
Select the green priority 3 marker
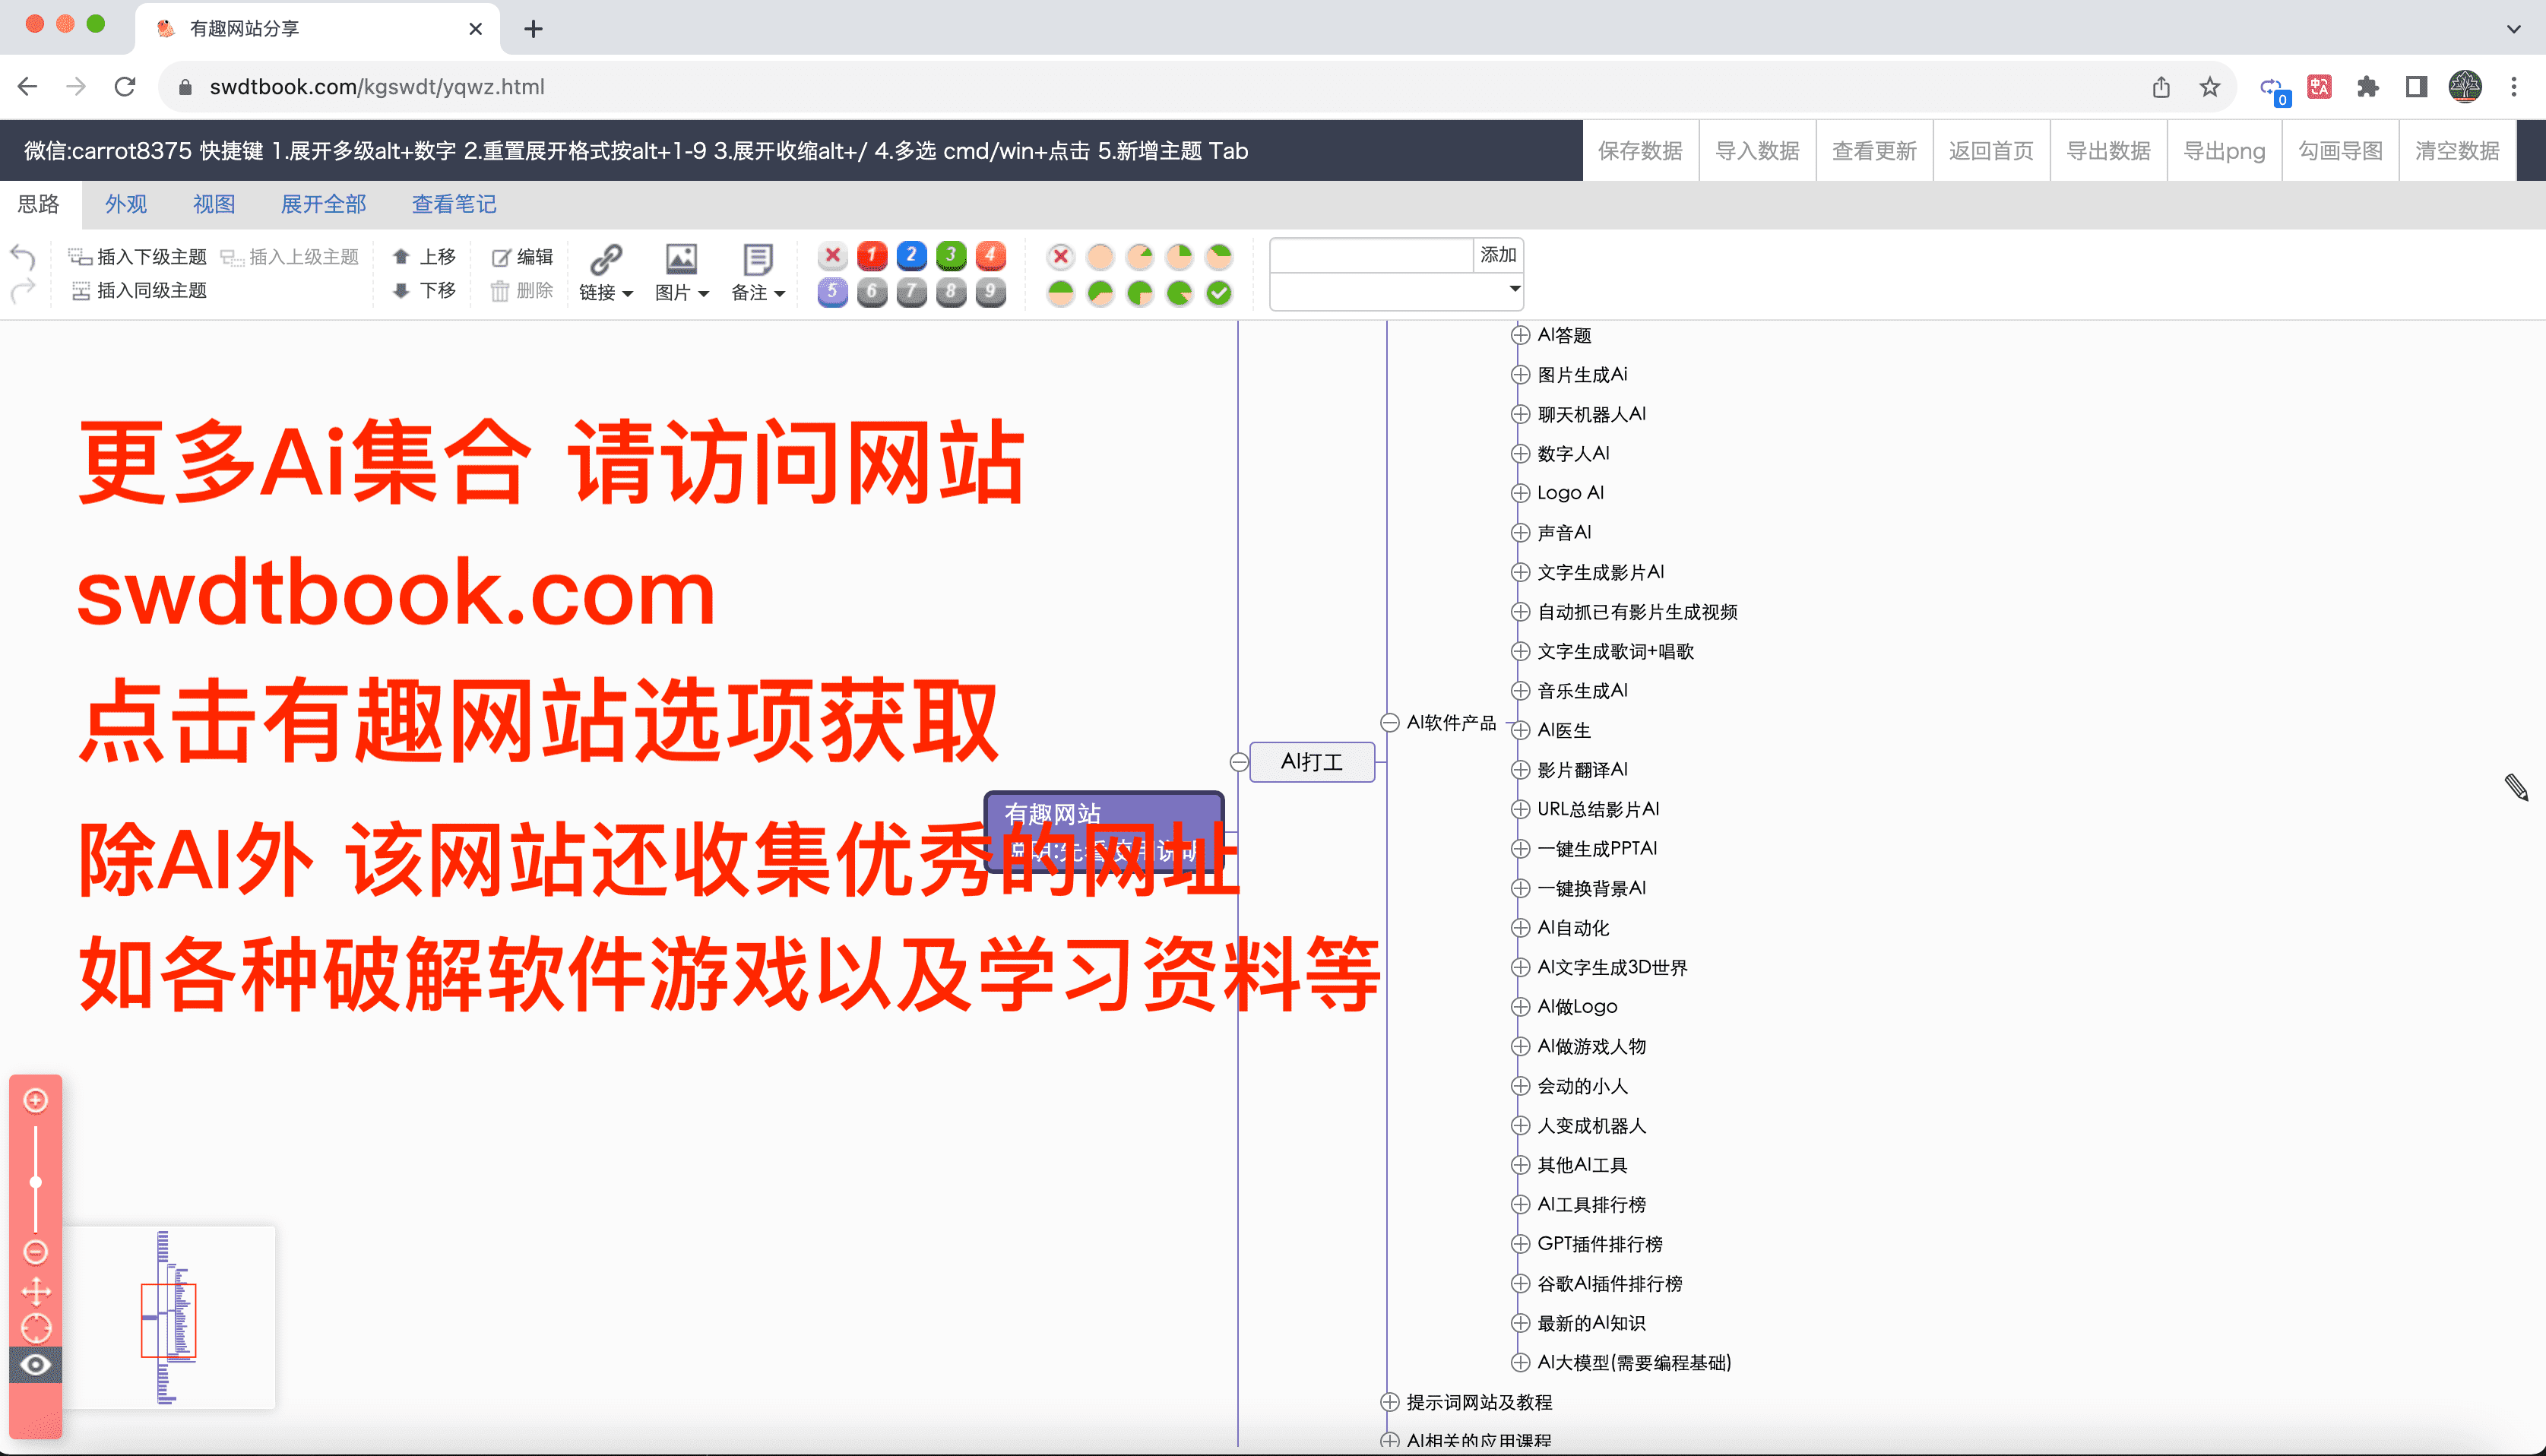(951, 255)
